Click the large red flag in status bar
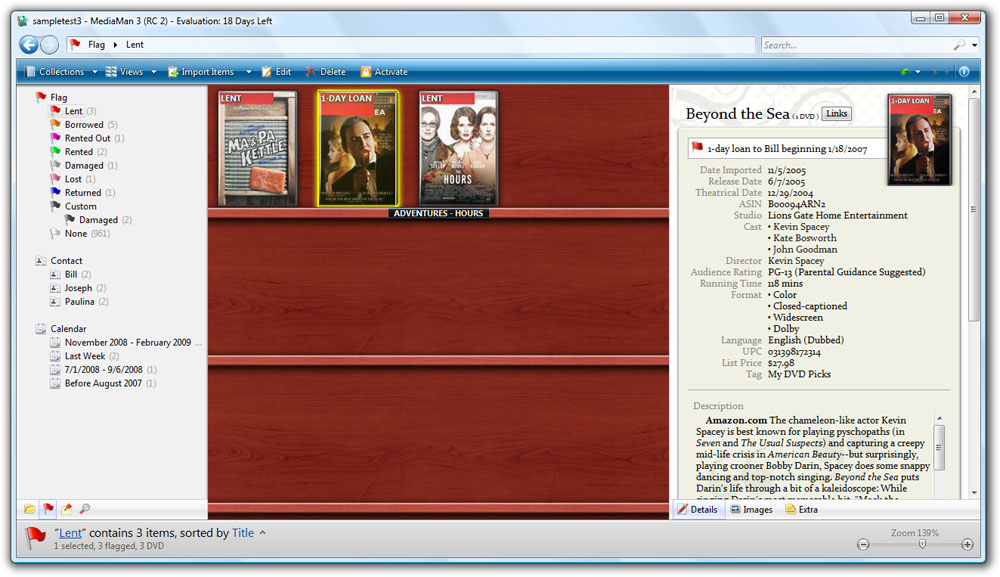The width and height of the screenshot is (1000, 577). pos(36,536)
